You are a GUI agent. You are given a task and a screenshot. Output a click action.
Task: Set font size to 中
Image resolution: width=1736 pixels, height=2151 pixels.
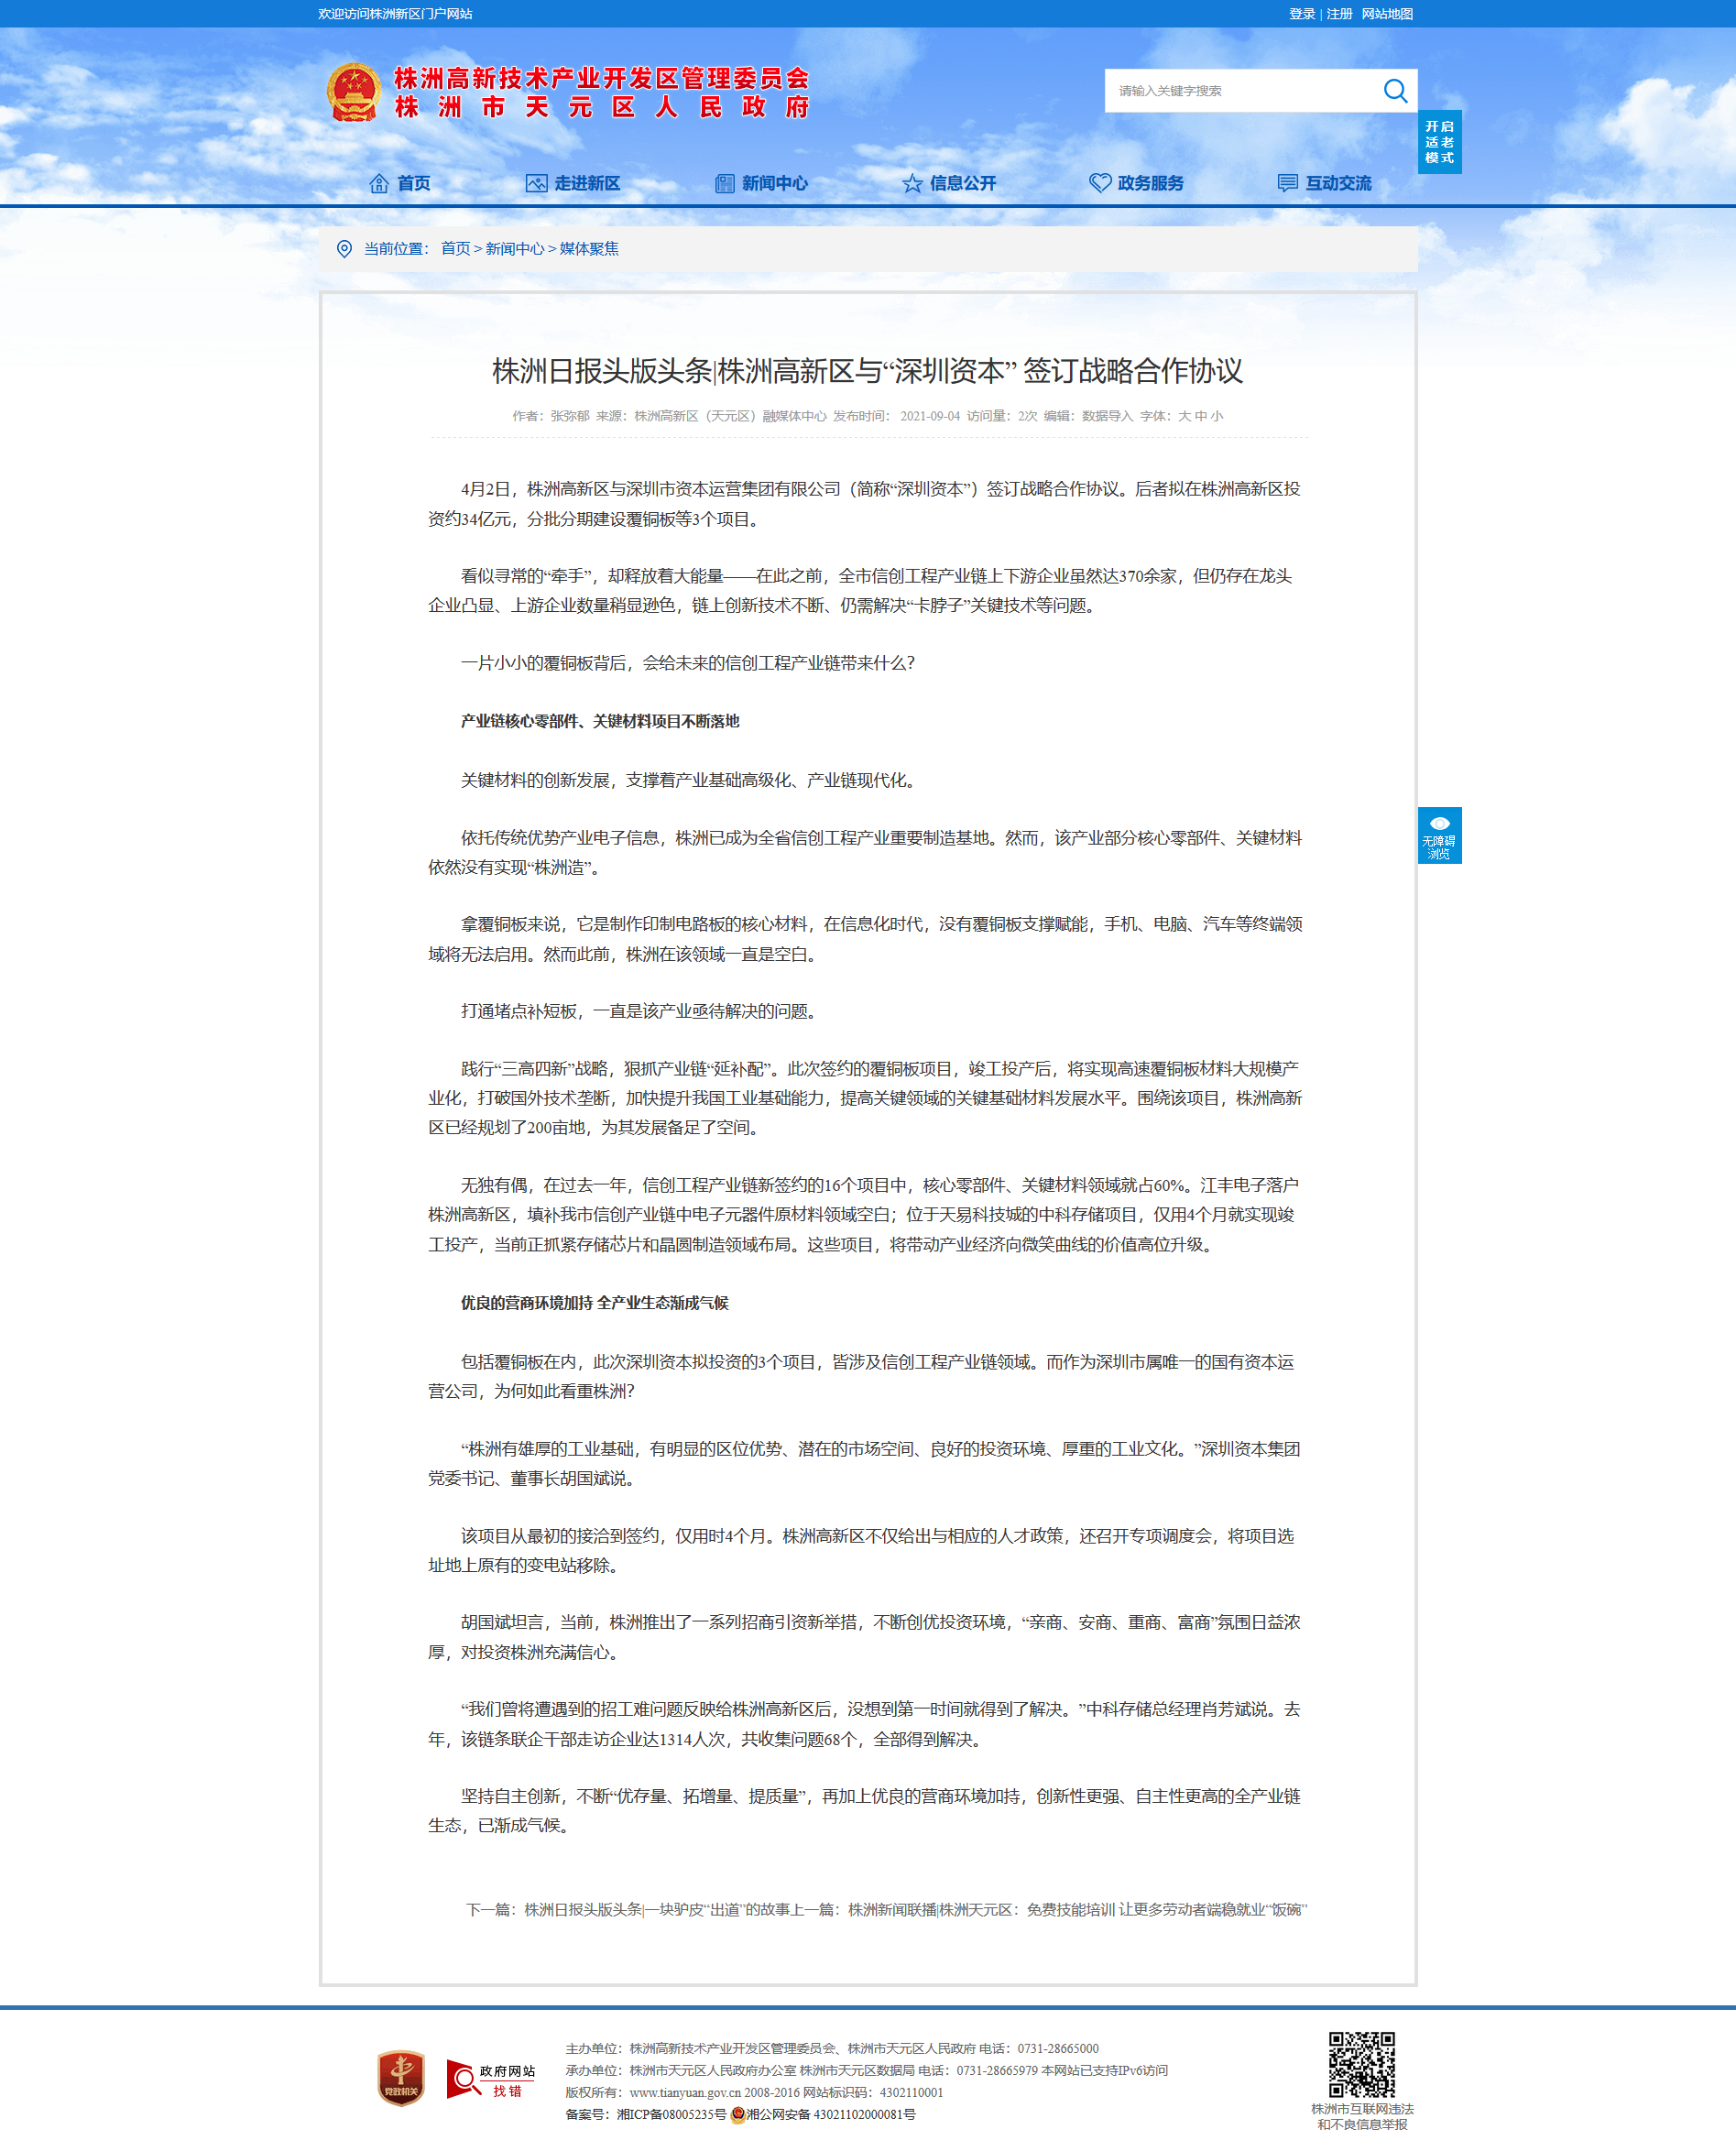pyautogui.click(x=1200, y=416)
